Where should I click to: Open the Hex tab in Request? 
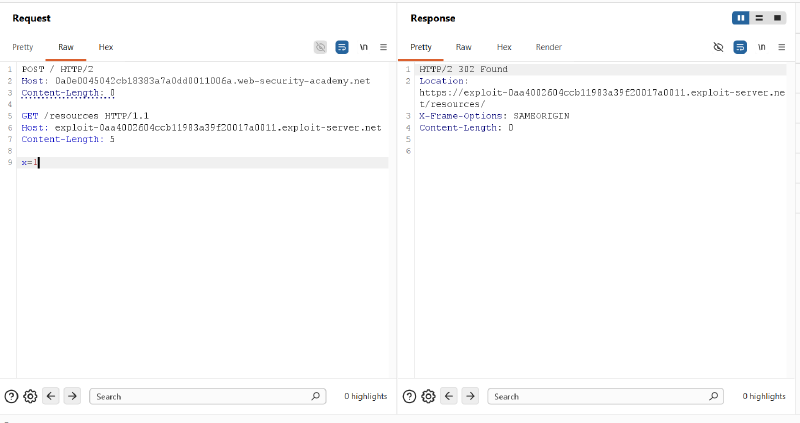point(106,47)
